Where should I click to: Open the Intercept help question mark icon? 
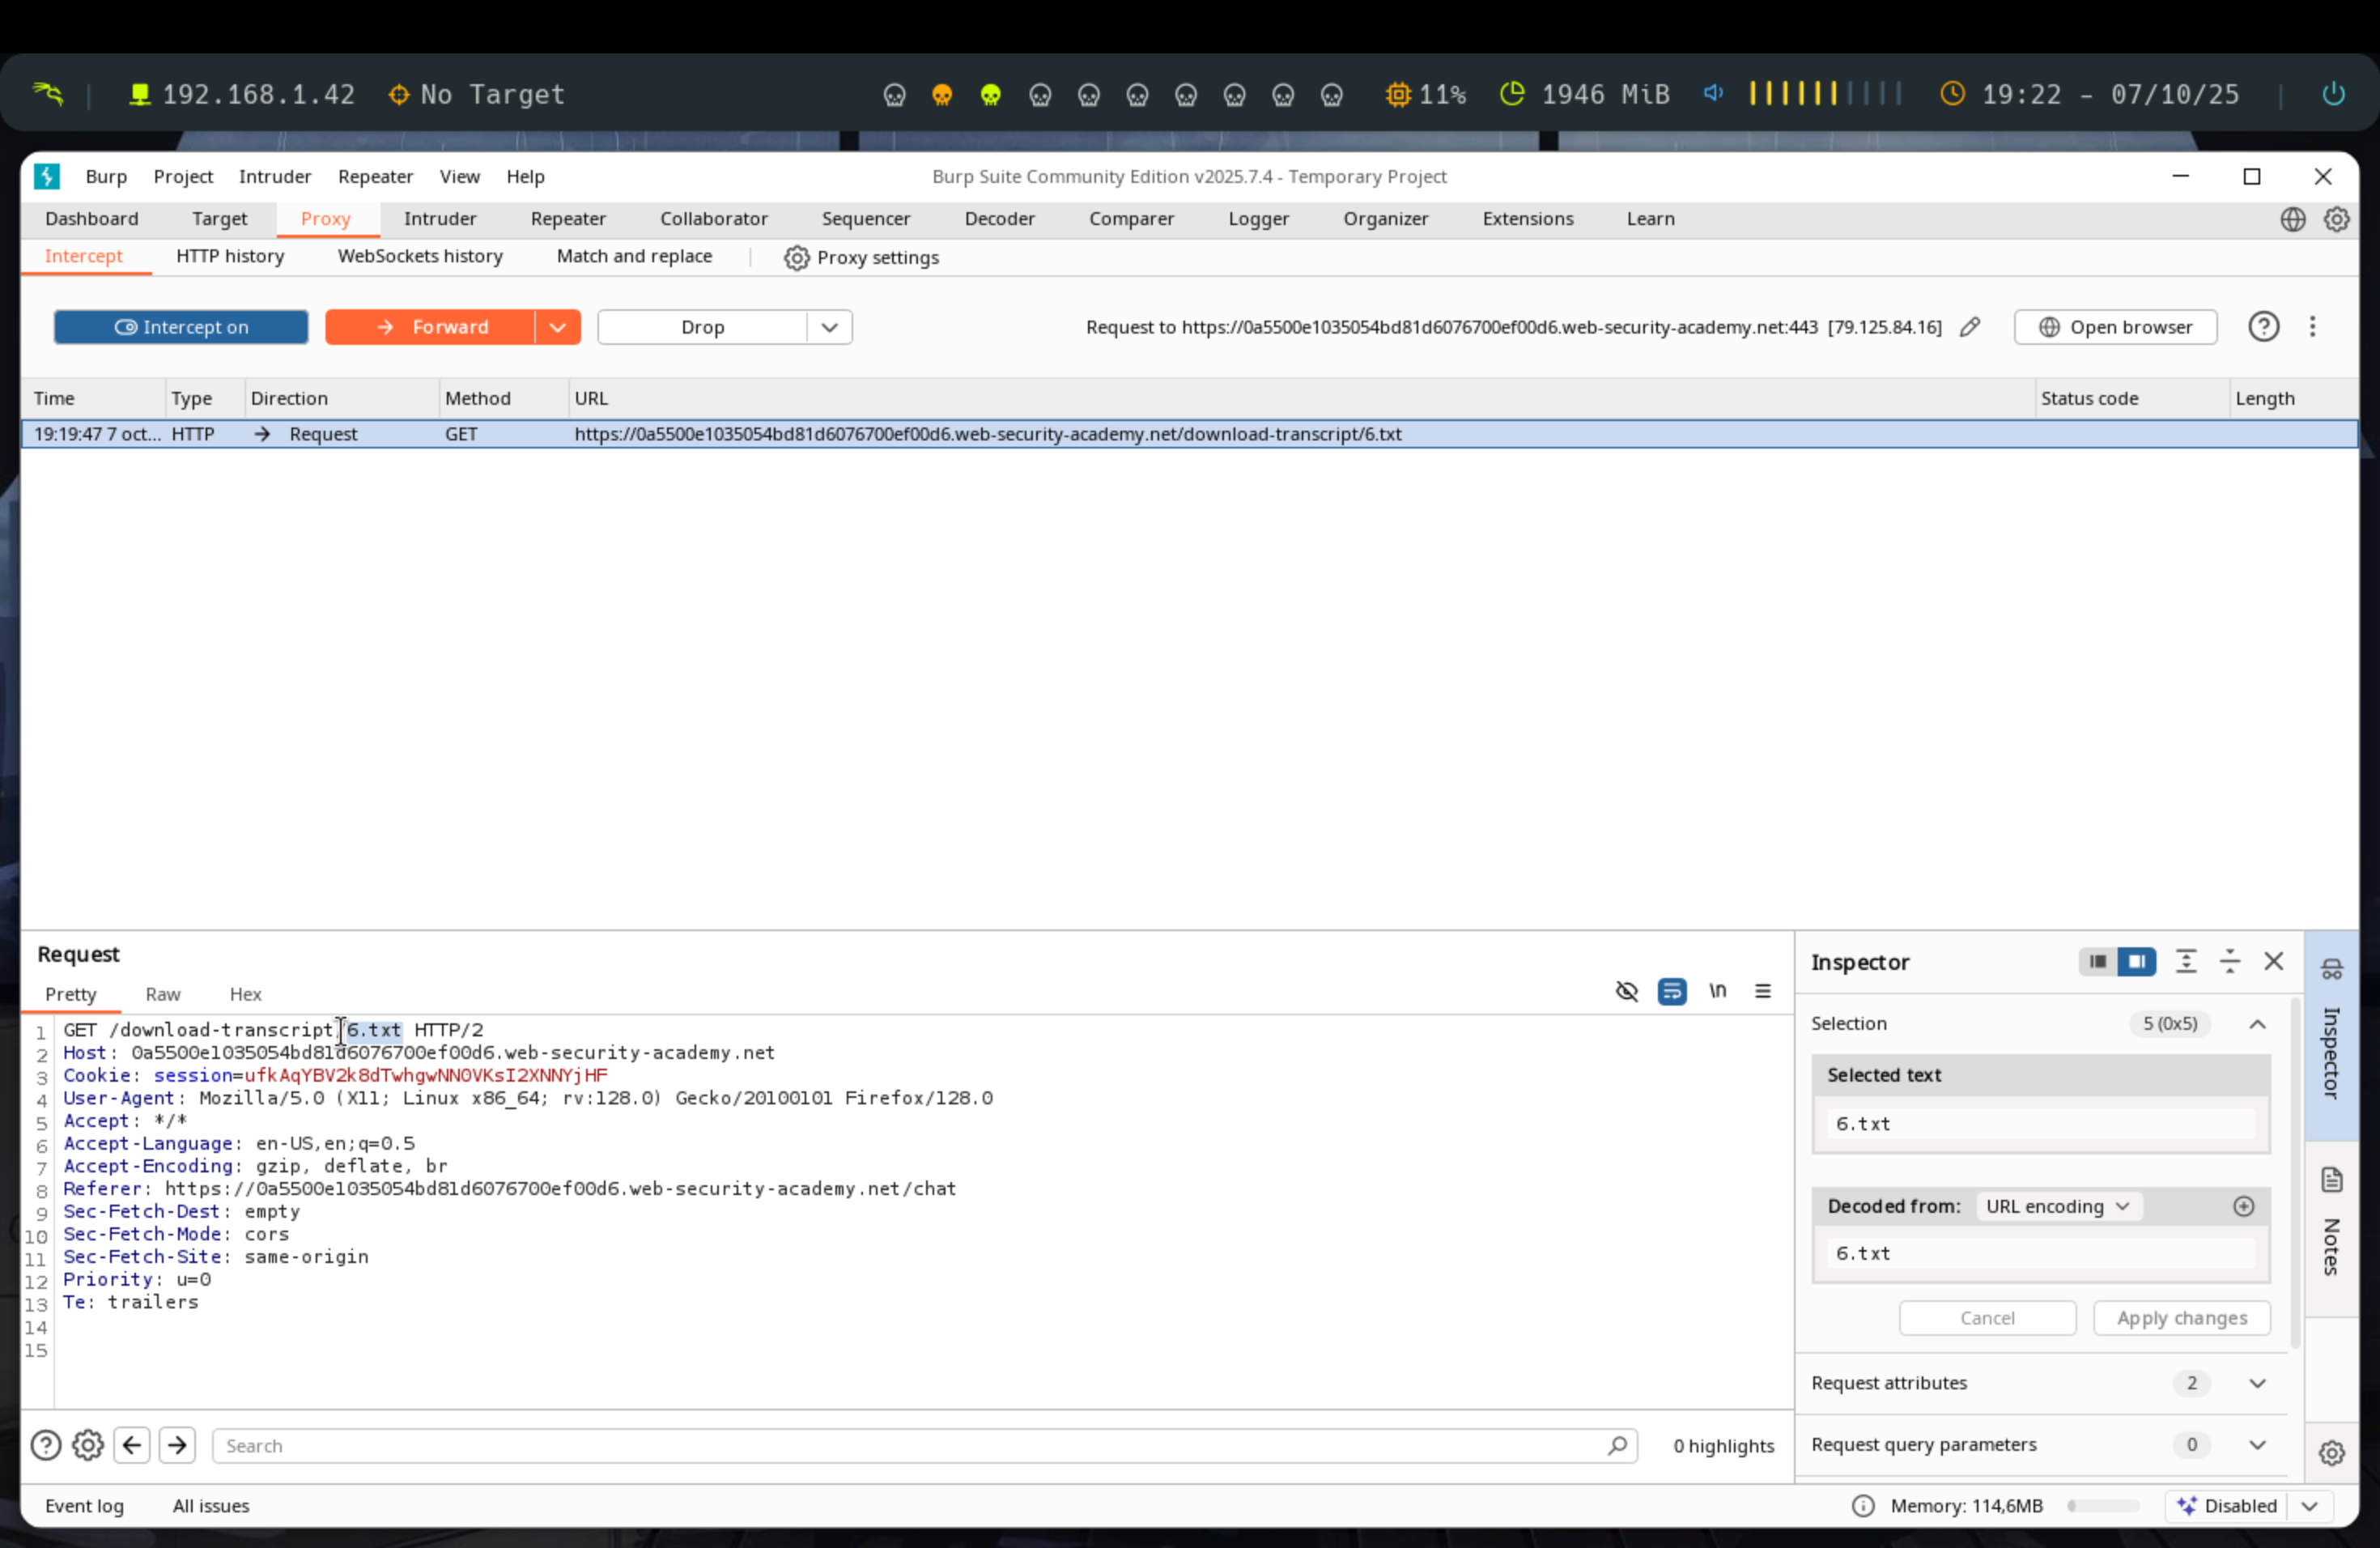pos(2263,327)
